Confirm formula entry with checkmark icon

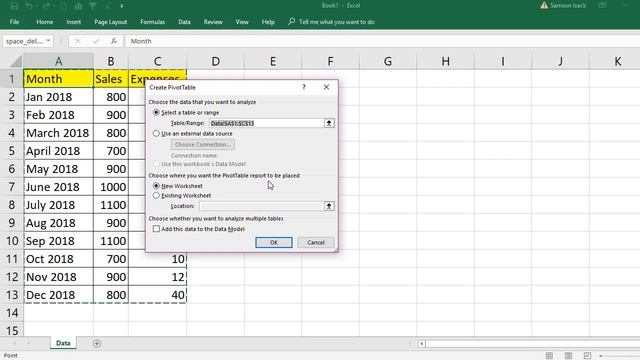tap(96, 41)
